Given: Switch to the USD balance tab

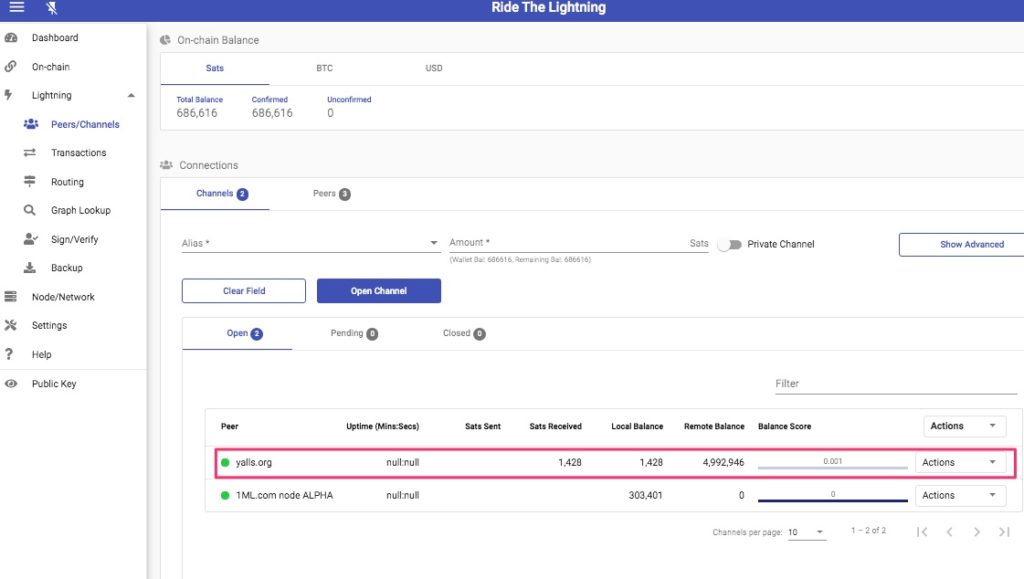Looking at the screenshot, I should [x=434, y=68].
